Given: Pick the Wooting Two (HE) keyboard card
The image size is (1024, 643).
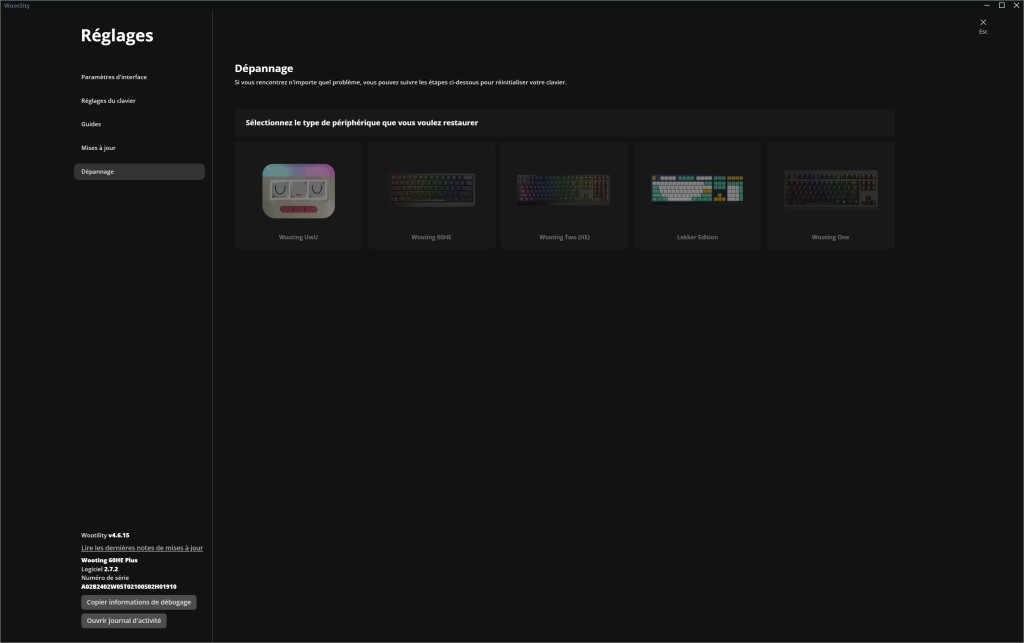Looking at the screenshot, I should 564,195.
